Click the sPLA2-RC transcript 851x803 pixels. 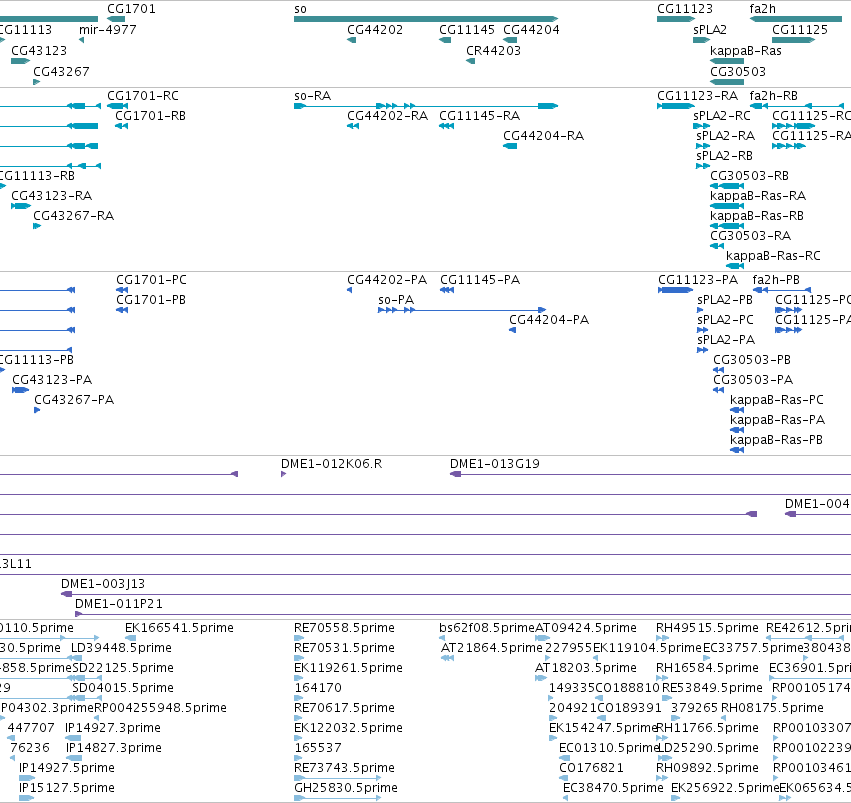click(x=701, y=126)
